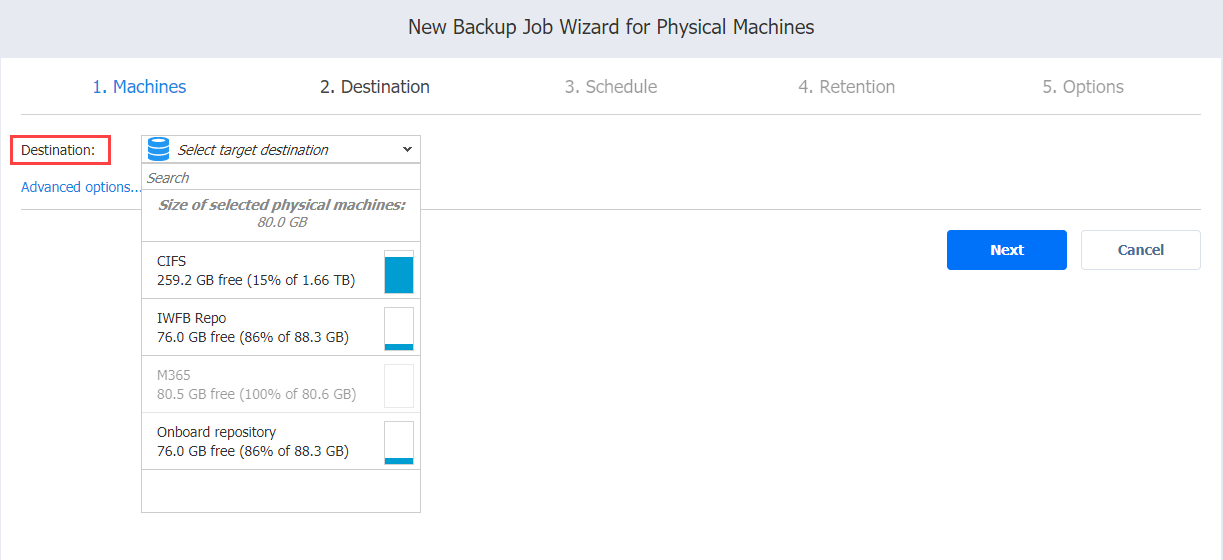1223x560 pixels.
Task: Open the Advanced options link
Action: click(x=81, y=187)
